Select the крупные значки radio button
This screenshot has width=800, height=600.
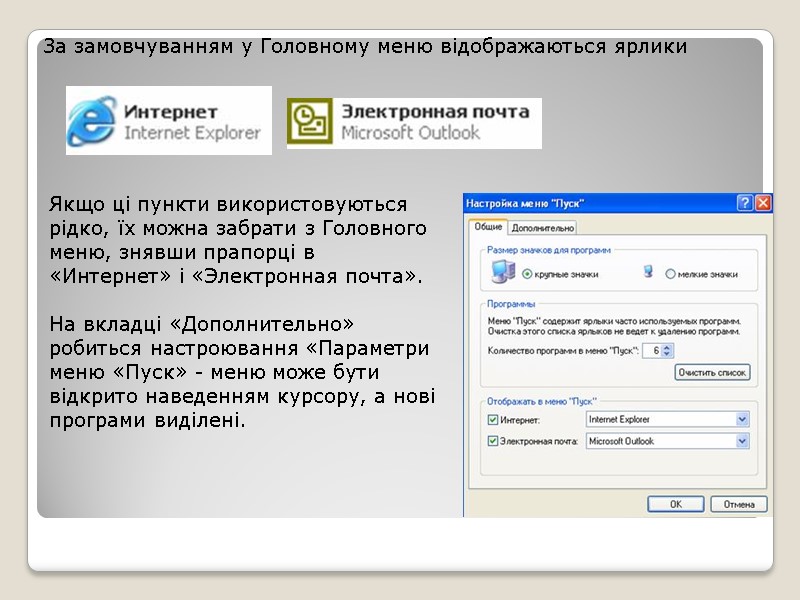527,274
